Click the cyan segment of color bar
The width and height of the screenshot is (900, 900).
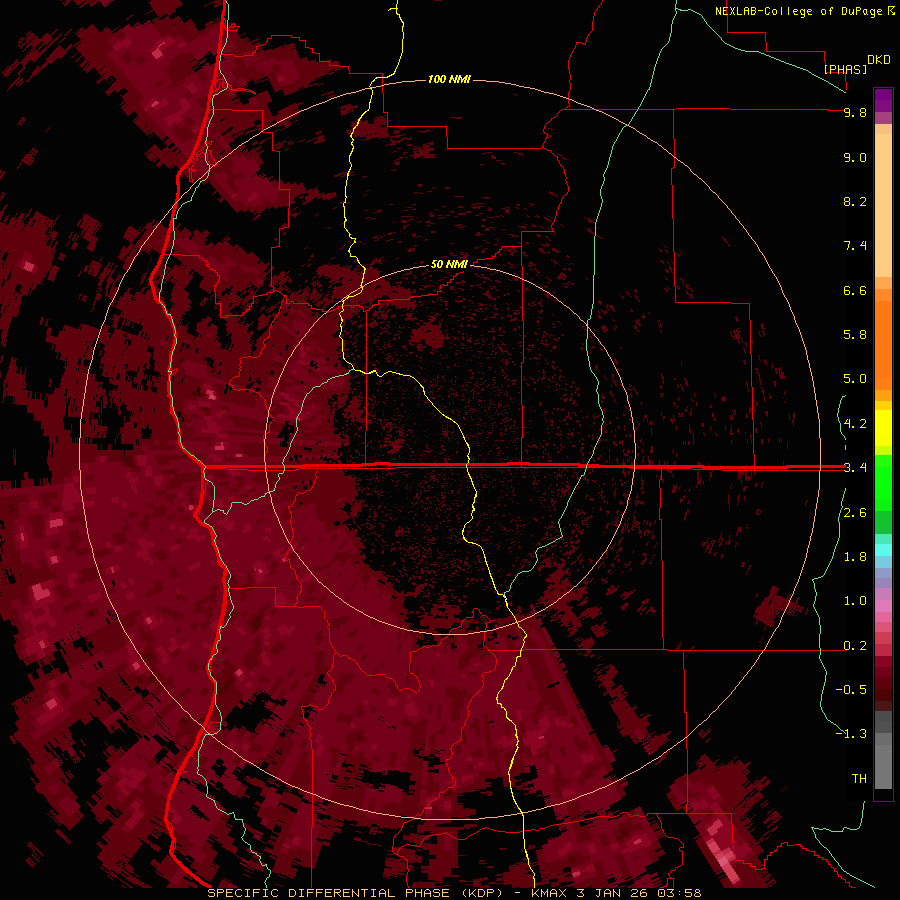tap(883, 550)
